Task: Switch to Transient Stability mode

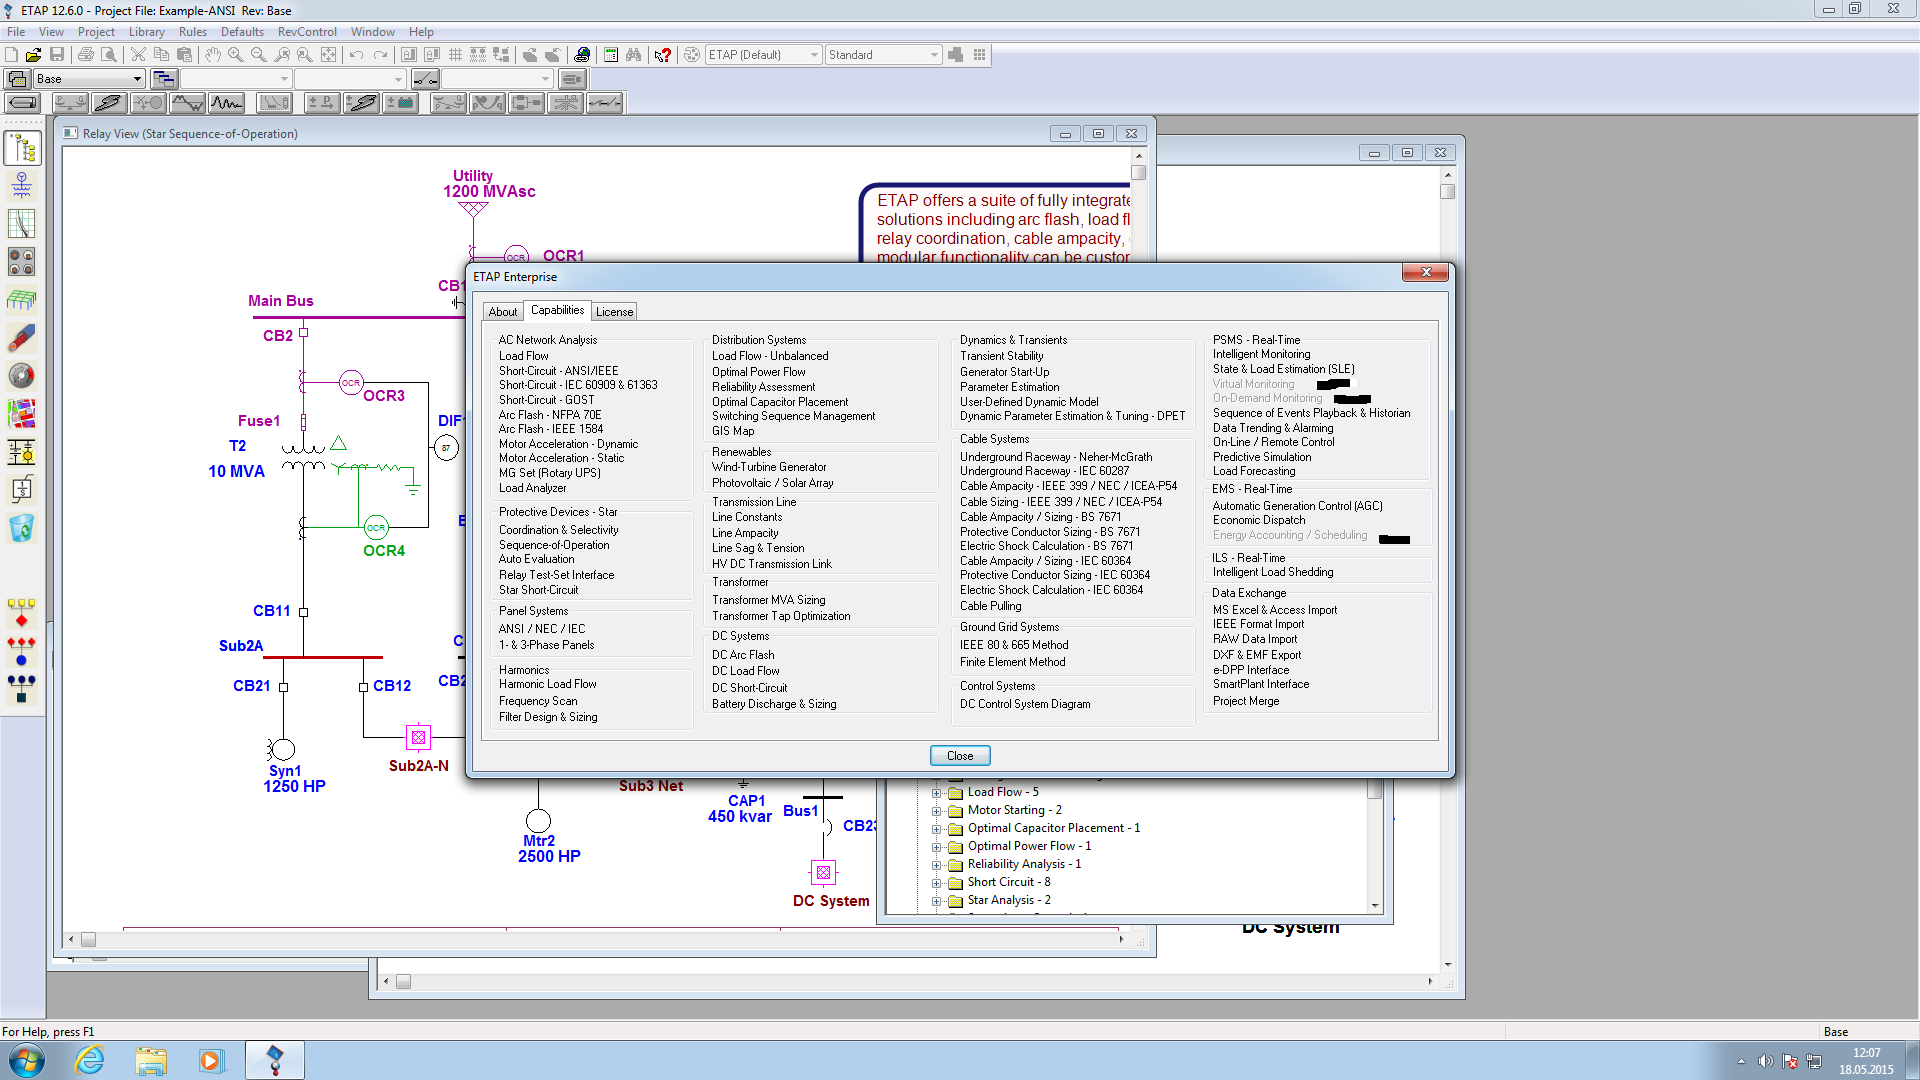Action: click(226, 102)
